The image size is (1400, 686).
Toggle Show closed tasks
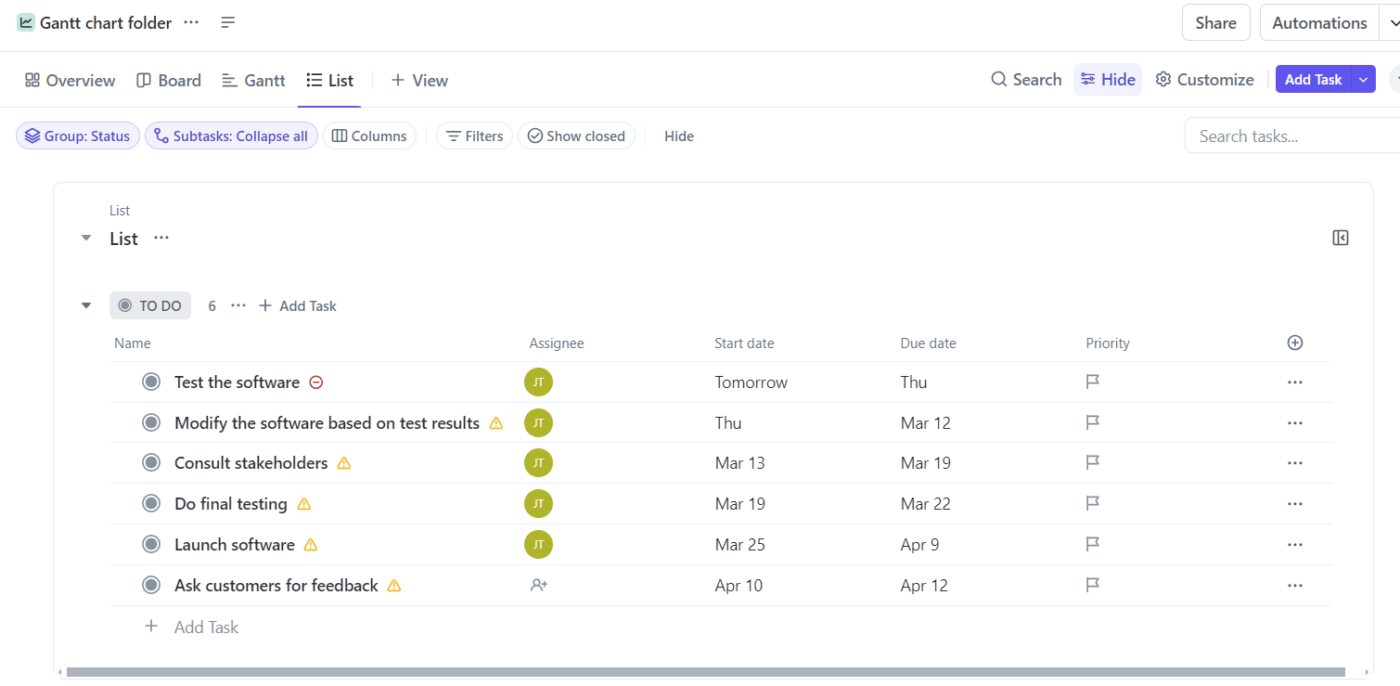tap(576, 136)
